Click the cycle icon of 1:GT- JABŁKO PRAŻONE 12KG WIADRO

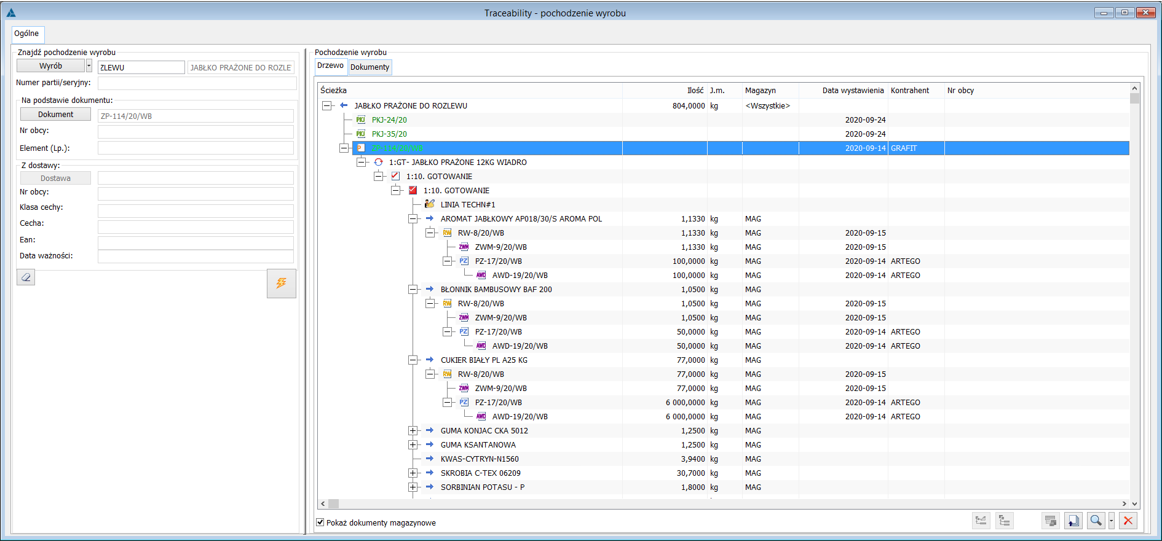378,162
